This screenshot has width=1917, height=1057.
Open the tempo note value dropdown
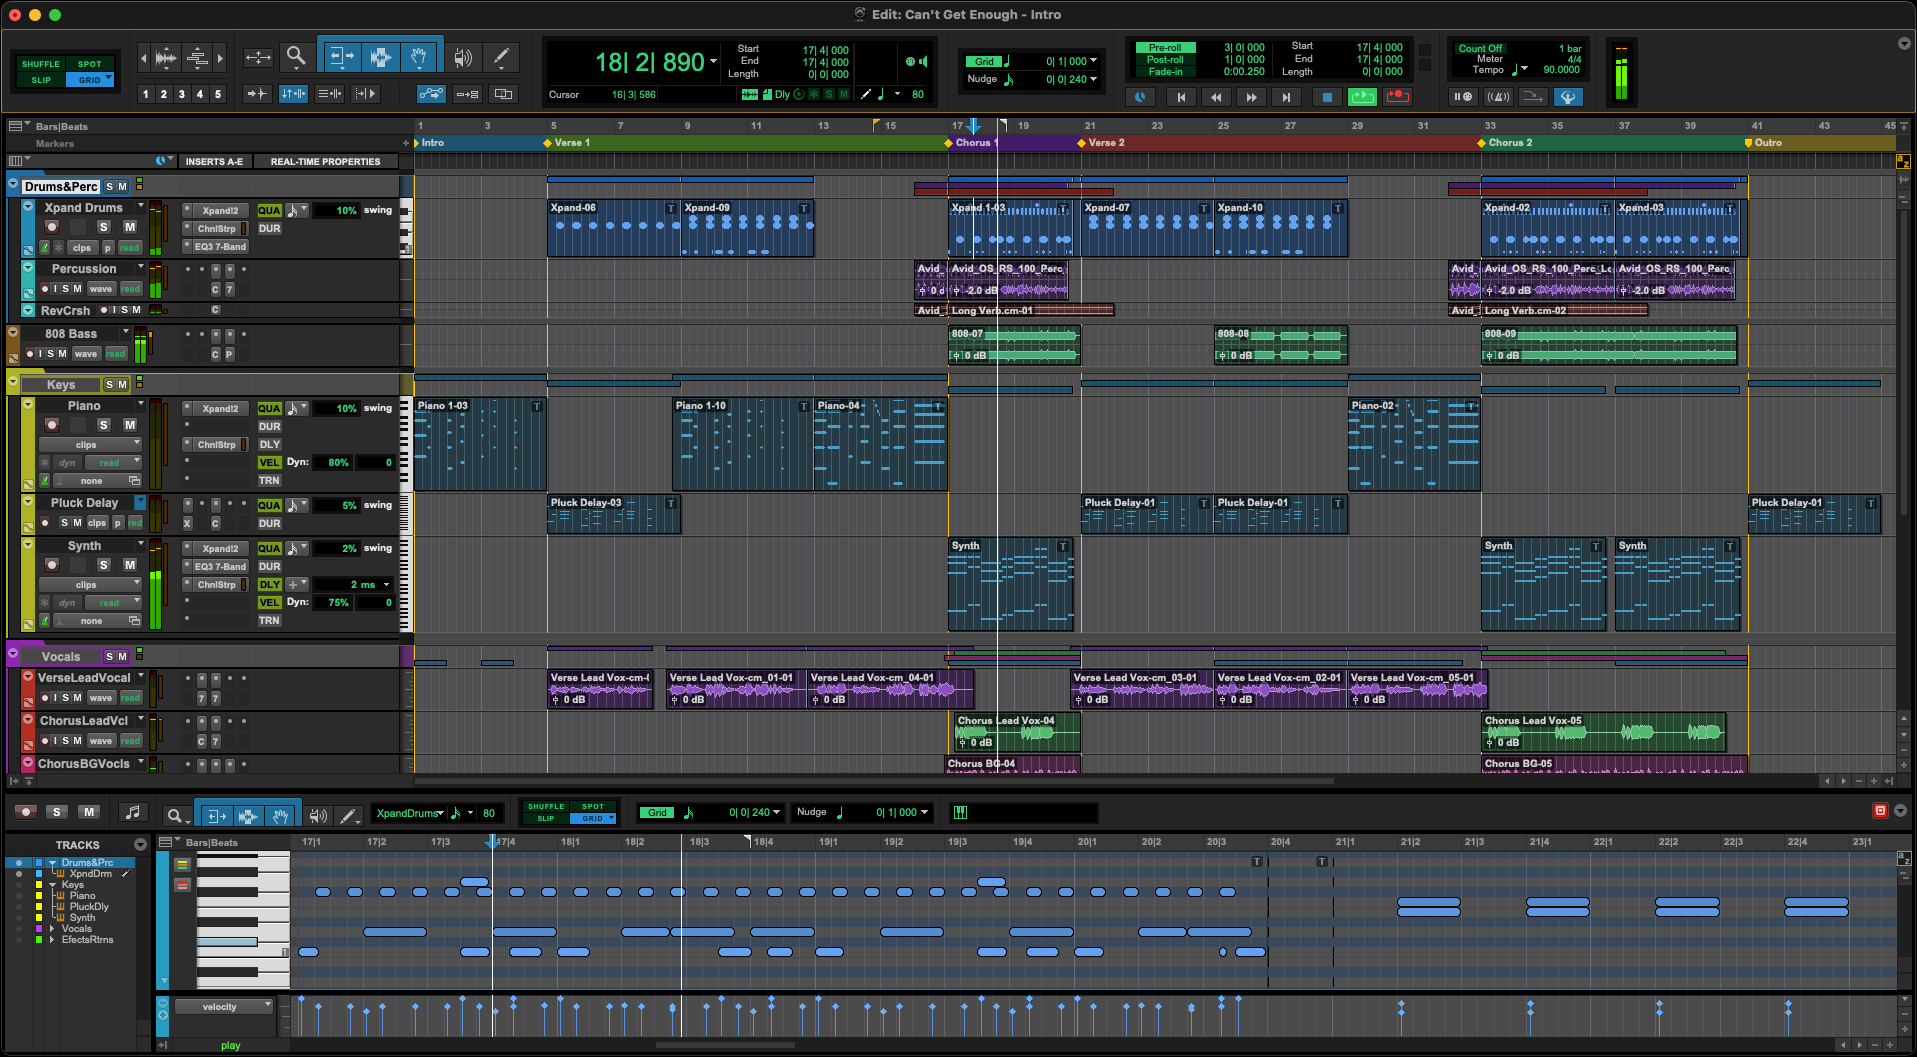pos(1524,70)
